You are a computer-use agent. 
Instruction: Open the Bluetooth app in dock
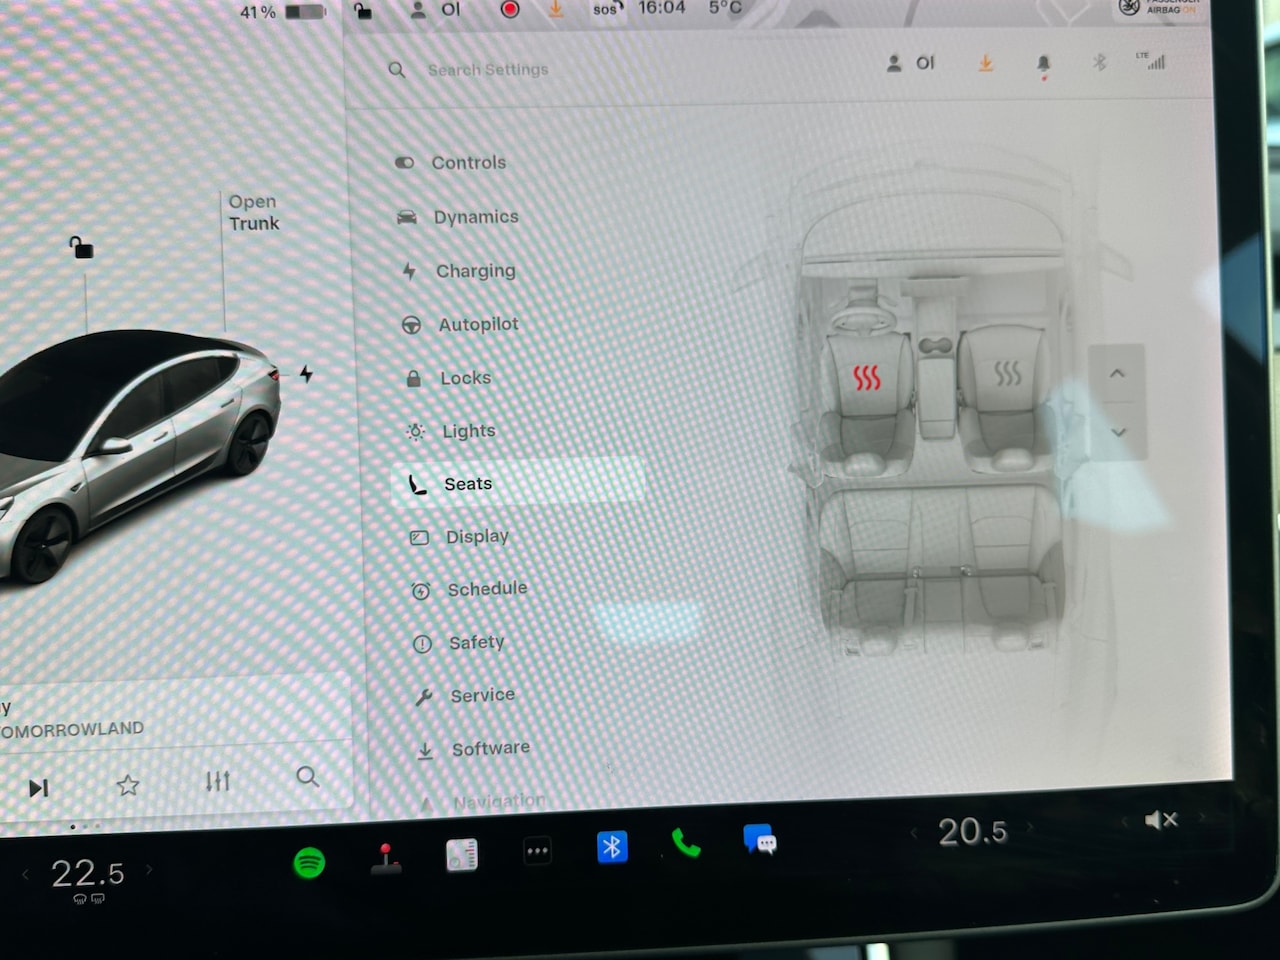(x=612, y=847)
